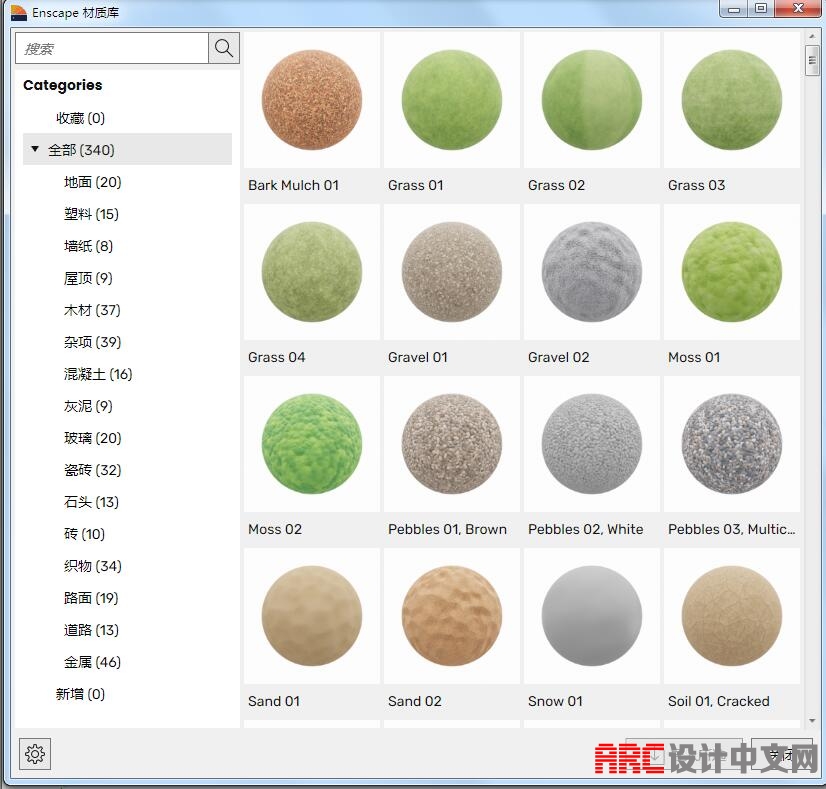Select the 新增 (0) category
This screenshot has height=789, width=826.
point(81,694)
